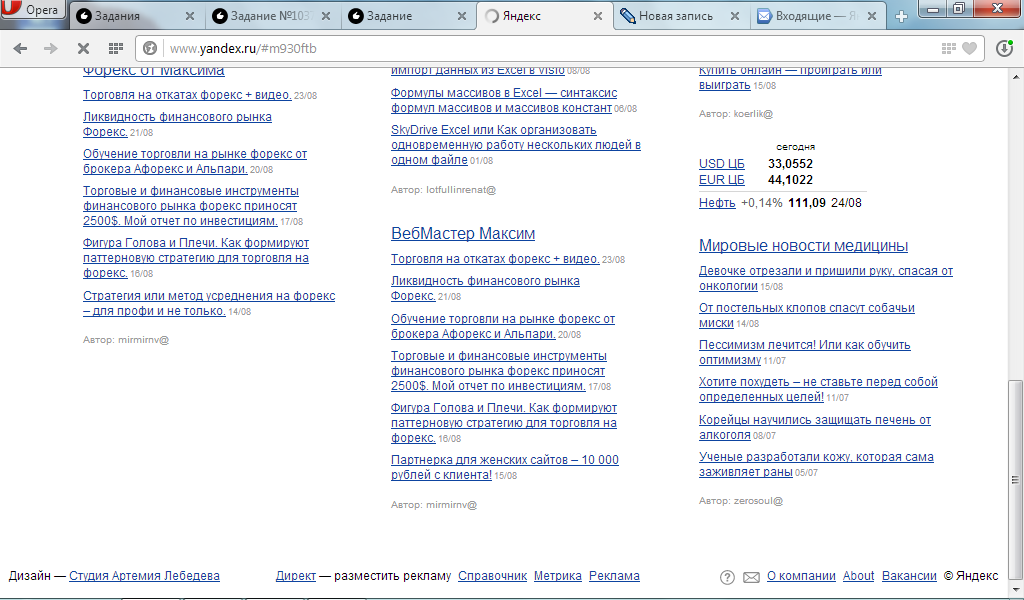The image size is (1024, 600).
Task: Open USD ЦБ exchange rate link
Action: (722, 164)
